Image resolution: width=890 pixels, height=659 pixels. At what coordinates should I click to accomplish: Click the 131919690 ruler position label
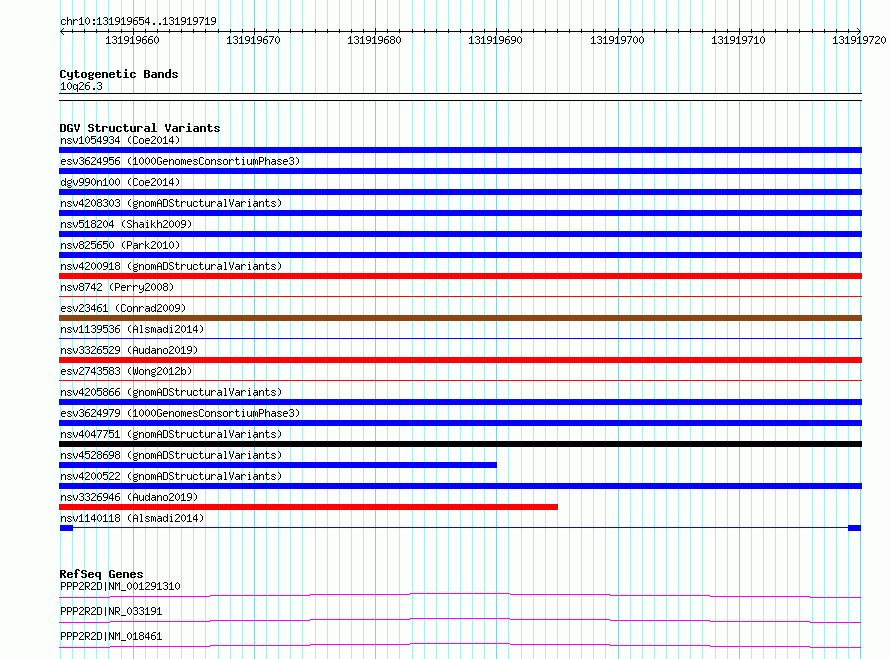click(x=495, y=40)
